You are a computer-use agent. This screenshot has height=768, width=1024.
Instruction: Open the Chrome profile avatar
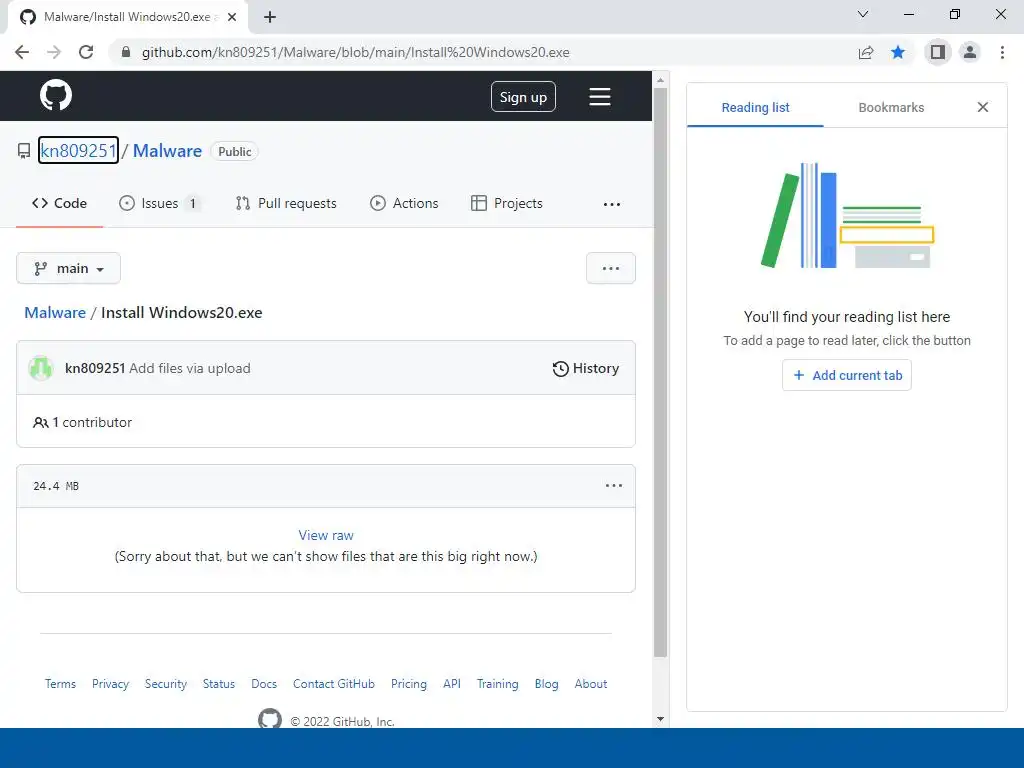point(970,52)
